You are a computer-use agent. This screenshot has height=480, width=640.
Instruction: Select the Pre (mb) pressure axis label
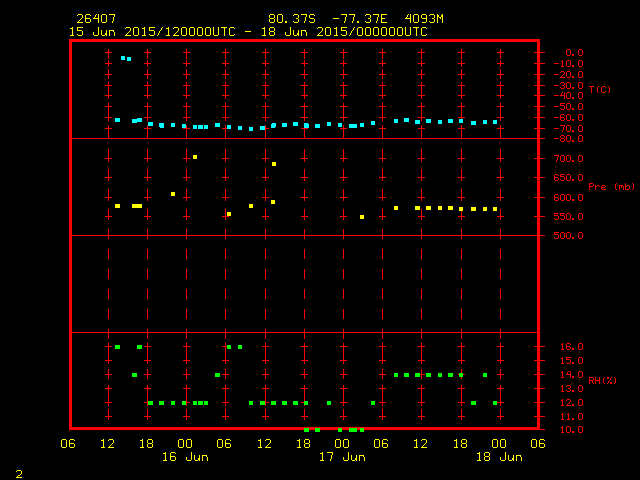pyautogui.click(x=610, y=186)
